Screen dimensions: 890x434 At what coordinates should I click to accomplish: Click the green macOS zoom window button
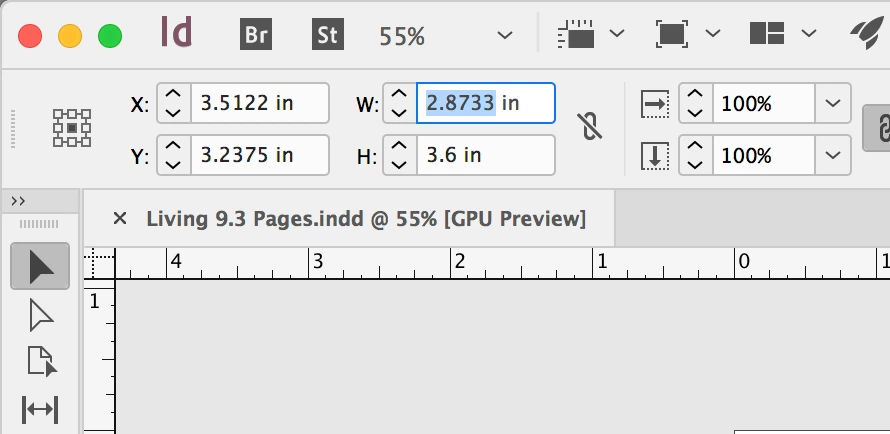click(x=110, y=36)
